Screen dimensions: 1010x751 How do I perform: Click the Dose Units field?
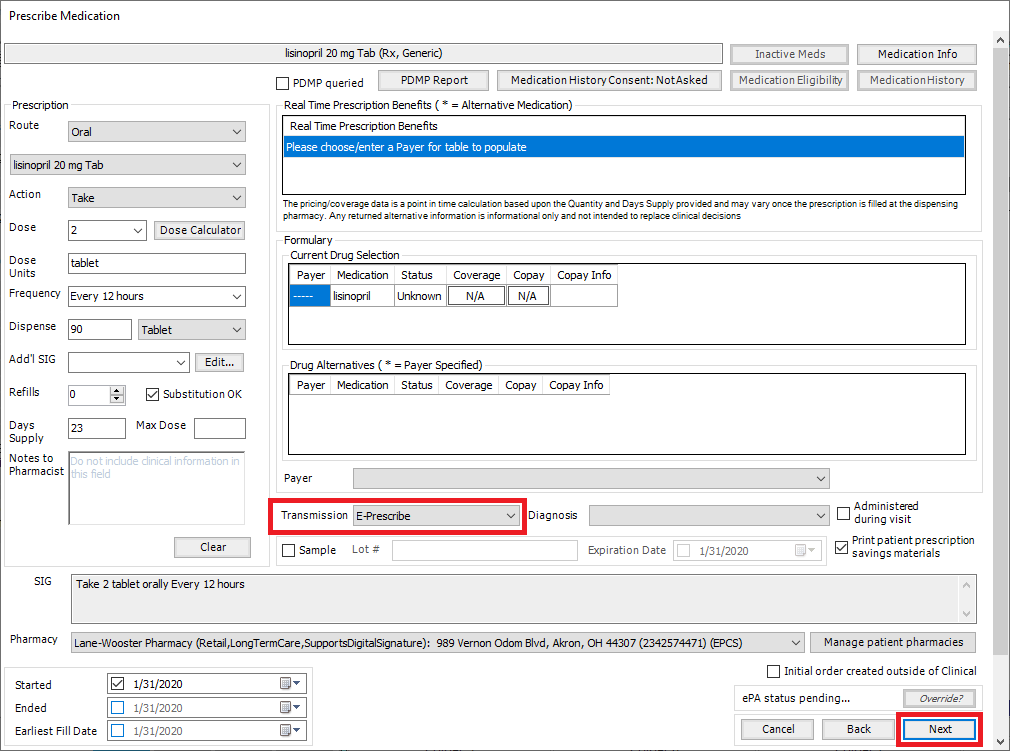point(157,263)
